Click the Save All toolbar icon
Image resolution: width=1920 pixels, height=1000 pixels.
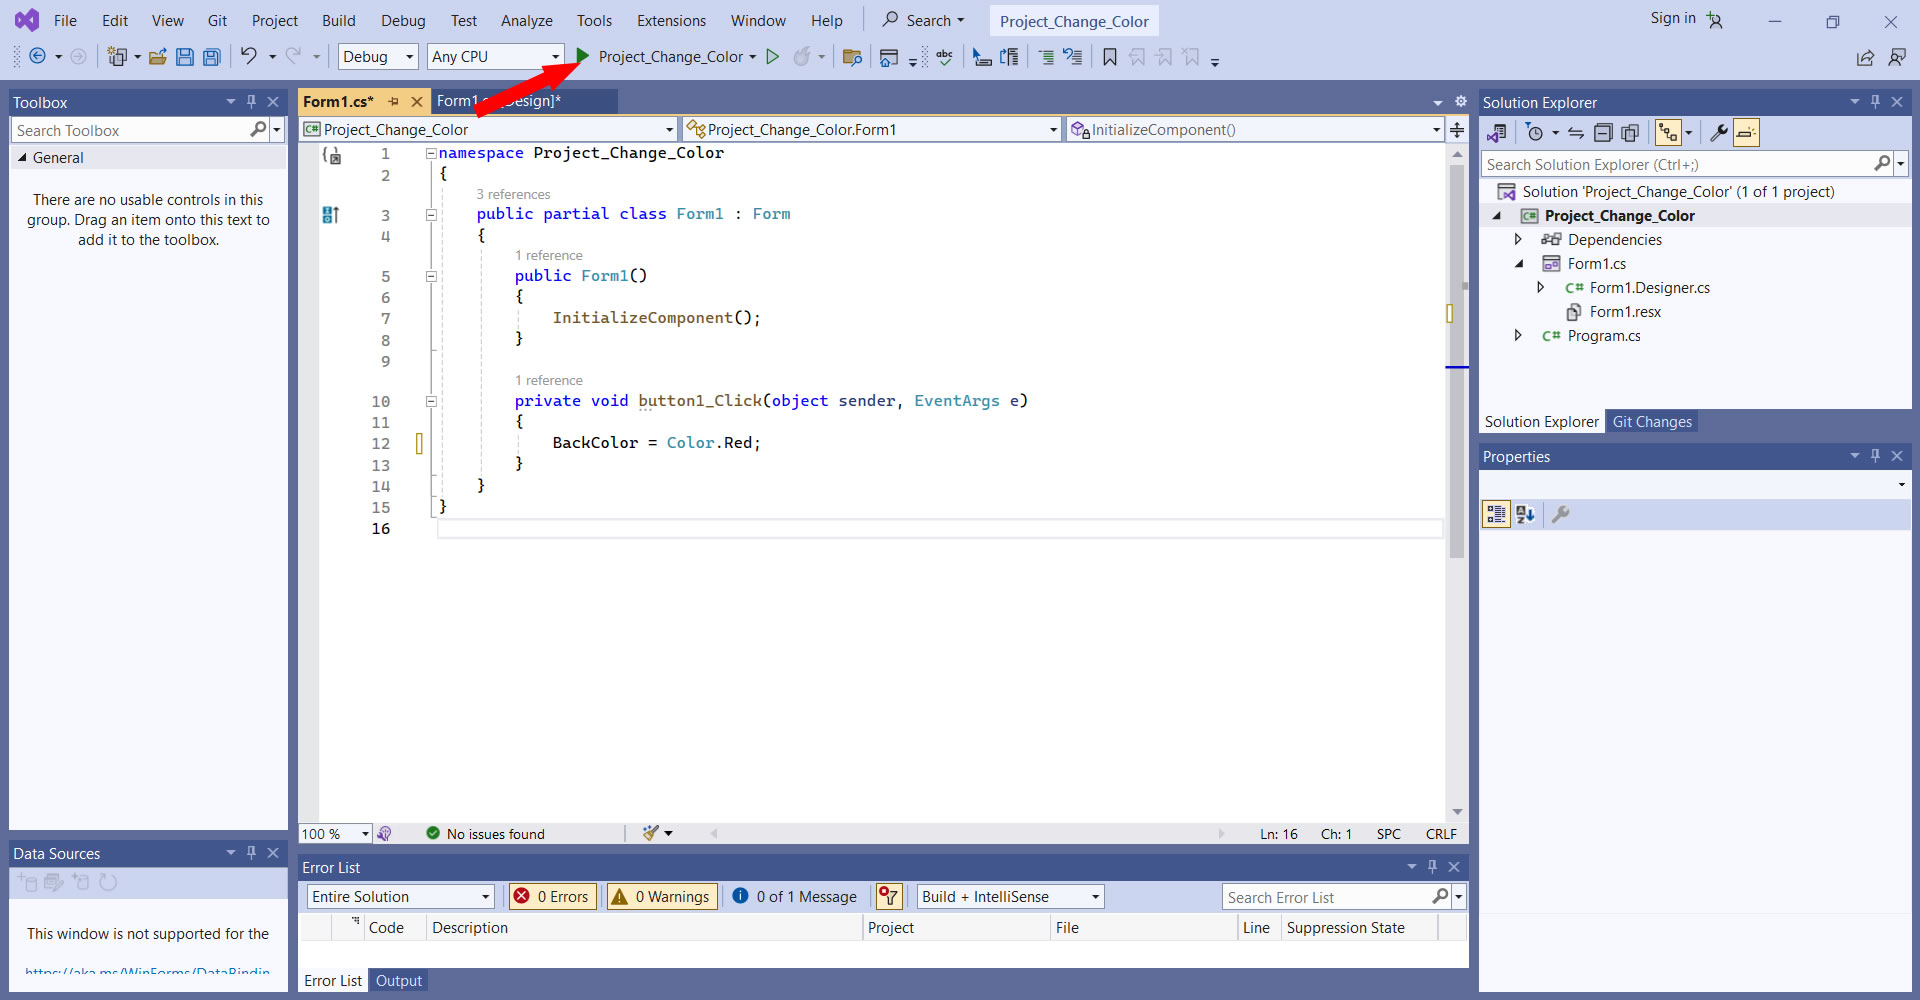212,57
